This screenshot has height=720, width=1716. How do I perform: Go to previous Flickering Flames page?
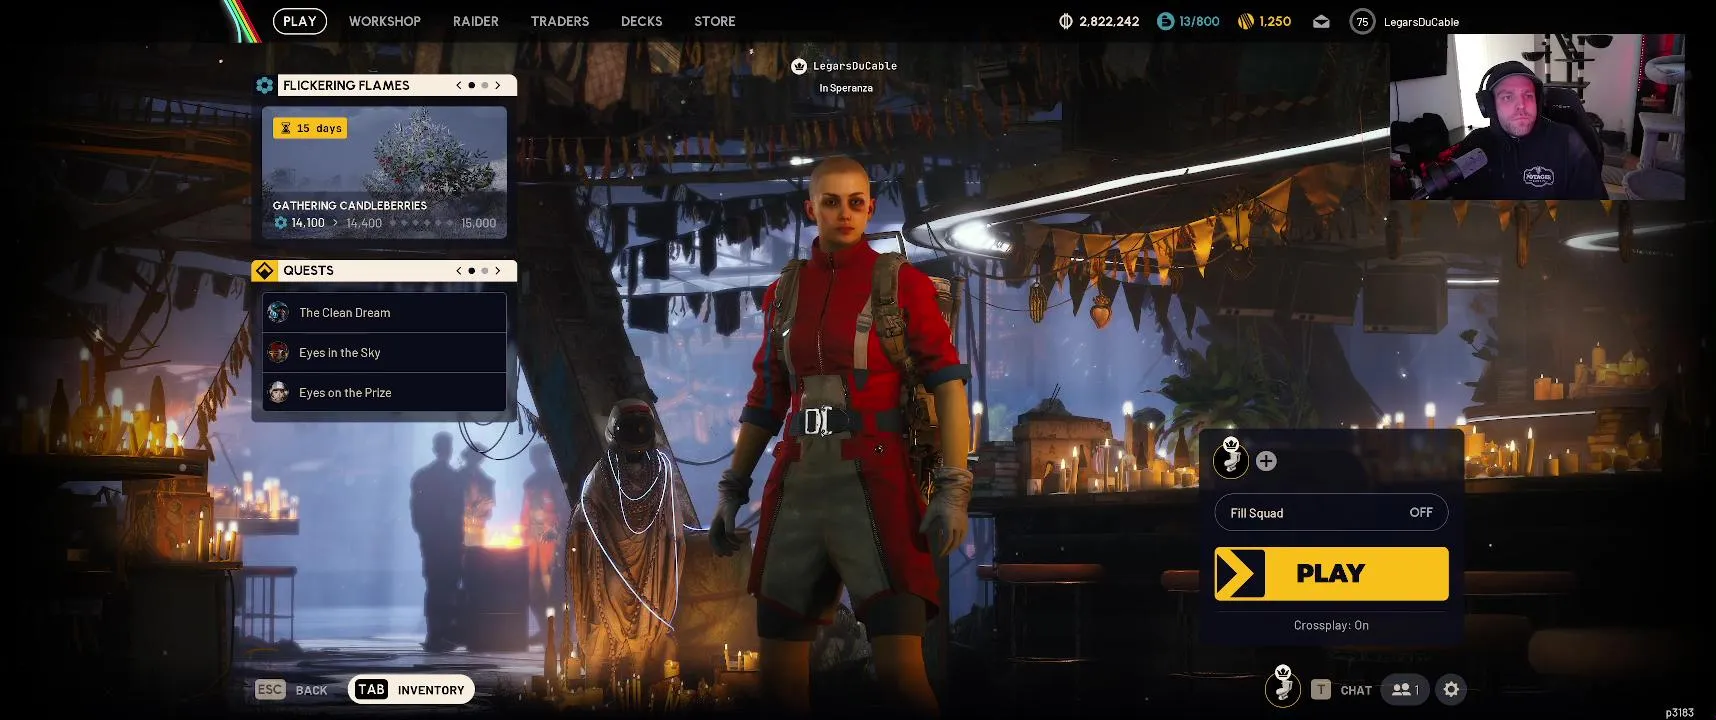tap(459, 85)
